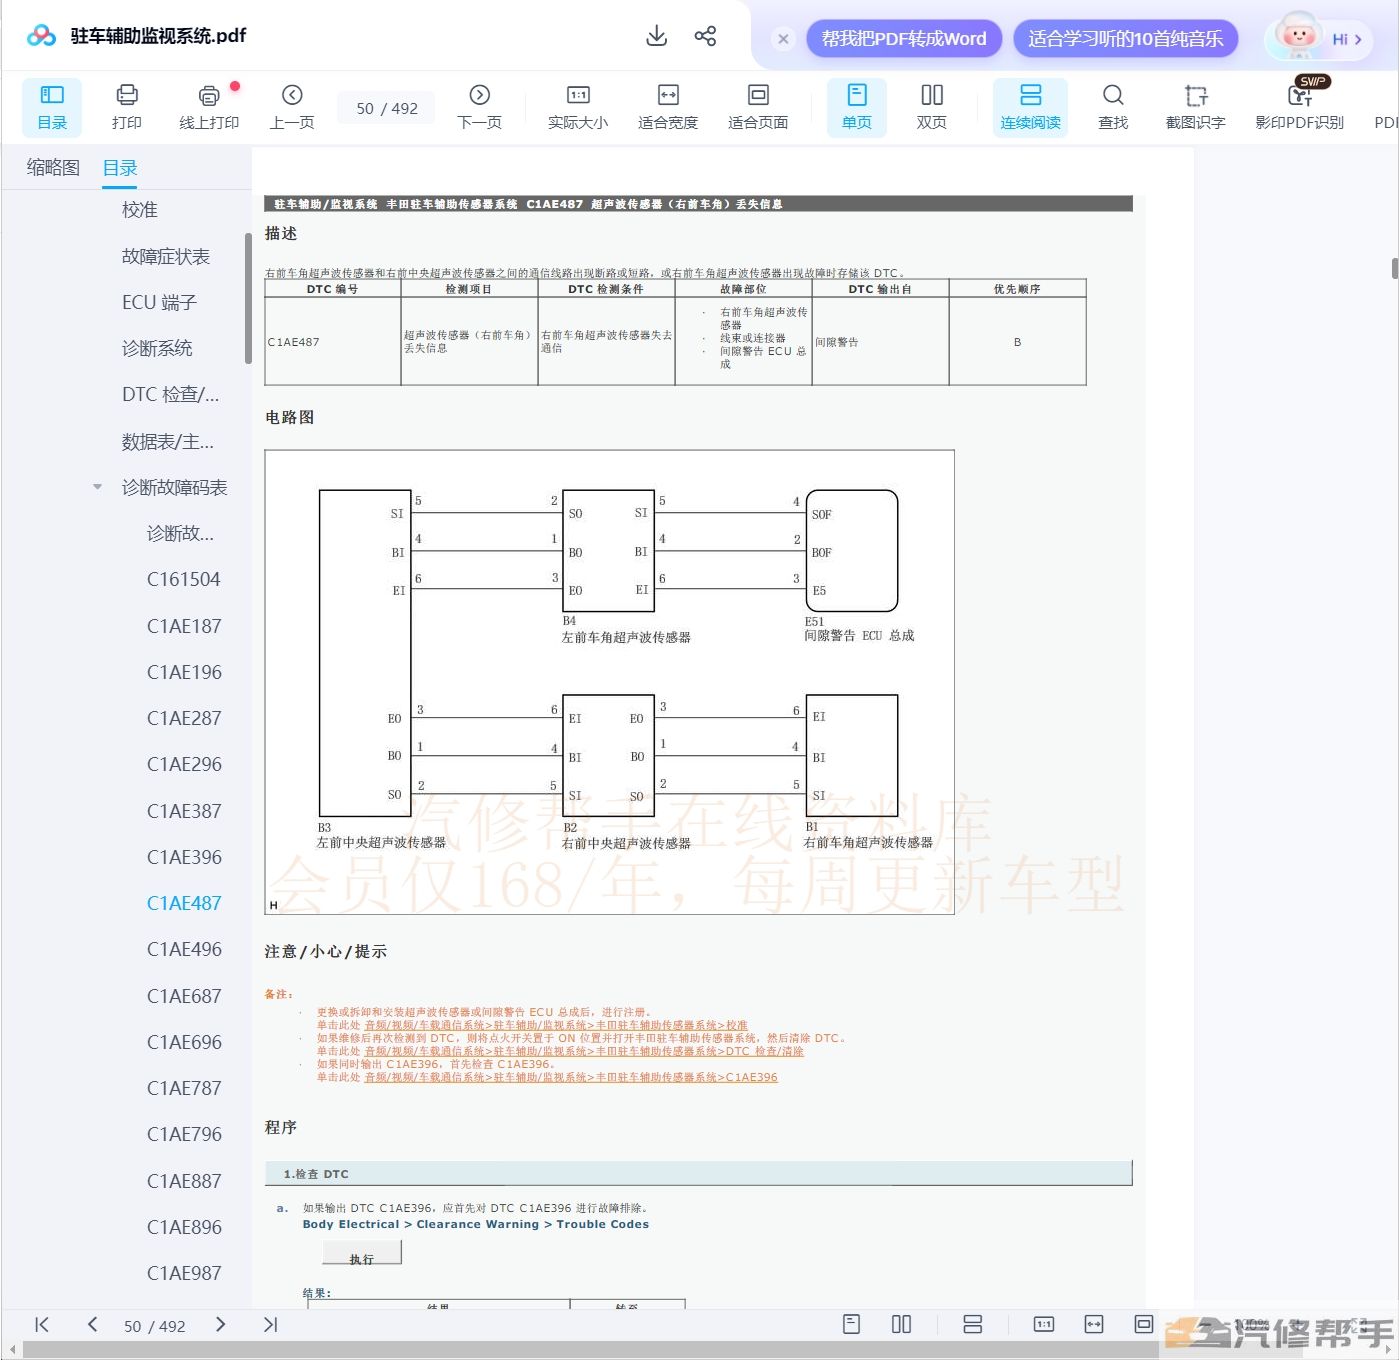Open C161504 in the outline
Viewport: 1399px width, 1360px height.
point(184,579)
